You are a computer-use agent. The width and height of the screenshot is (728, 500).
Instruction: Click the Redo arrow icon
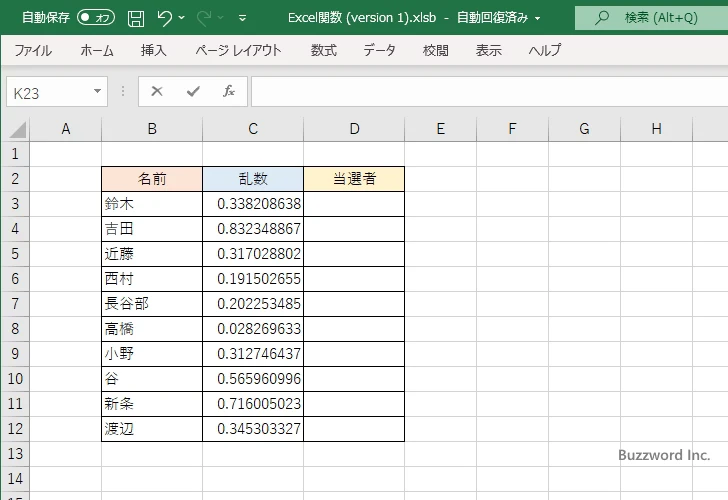point(204,18)
